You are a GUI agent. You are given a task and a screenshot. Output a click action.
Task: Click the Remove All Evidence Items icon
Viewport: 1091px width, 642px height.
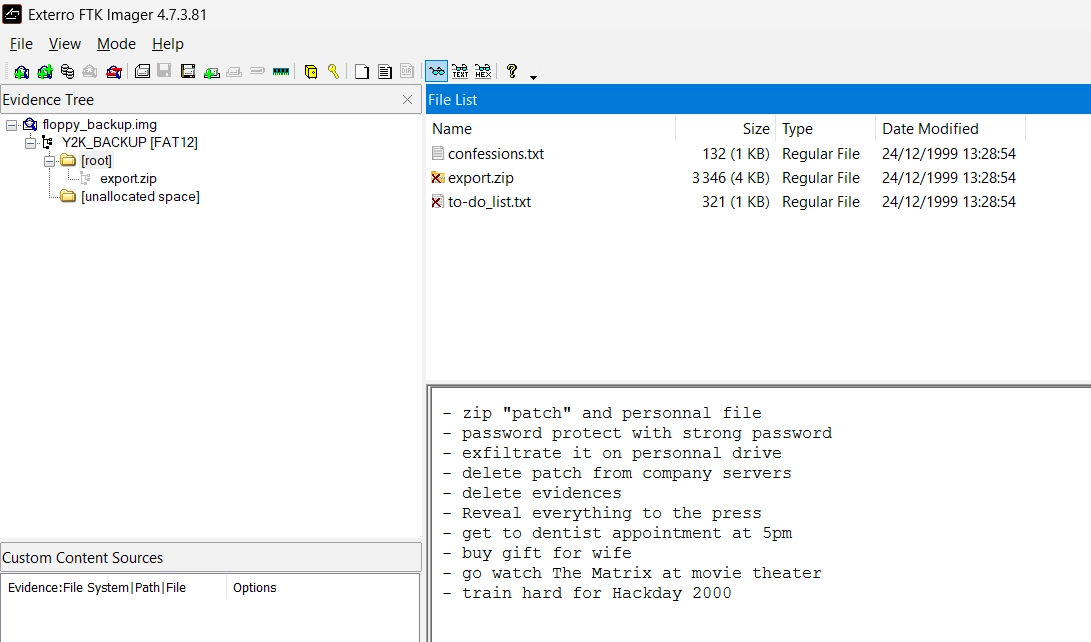click(x=114, y=72)
